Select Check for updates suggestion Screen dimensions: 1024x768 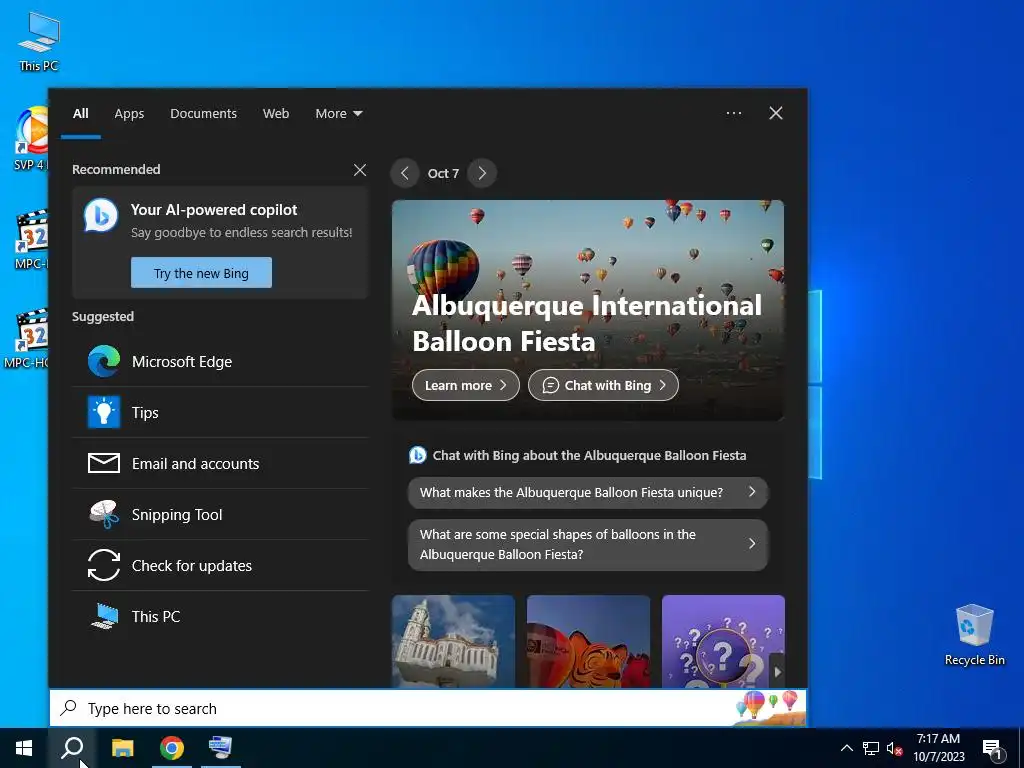(x=221, y=565)
